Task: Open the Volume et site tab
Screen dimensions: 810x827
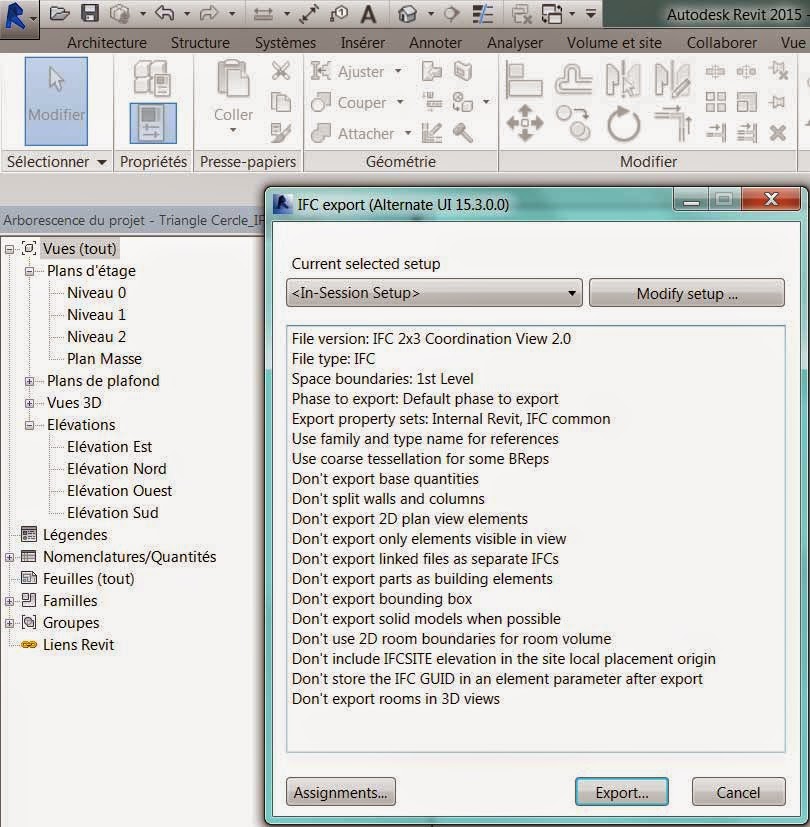Action: 614,42
